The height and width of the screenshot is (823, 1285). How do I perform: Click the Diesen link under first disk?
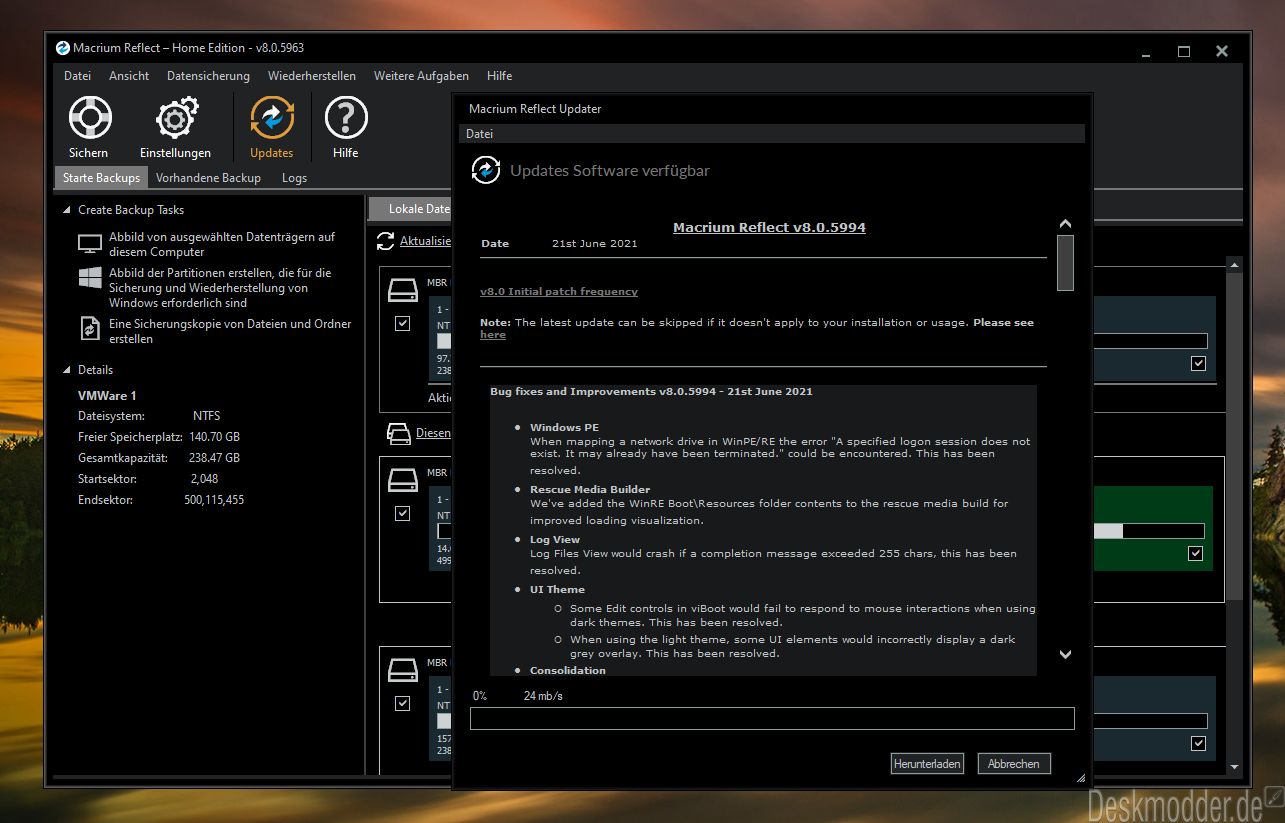433,434
